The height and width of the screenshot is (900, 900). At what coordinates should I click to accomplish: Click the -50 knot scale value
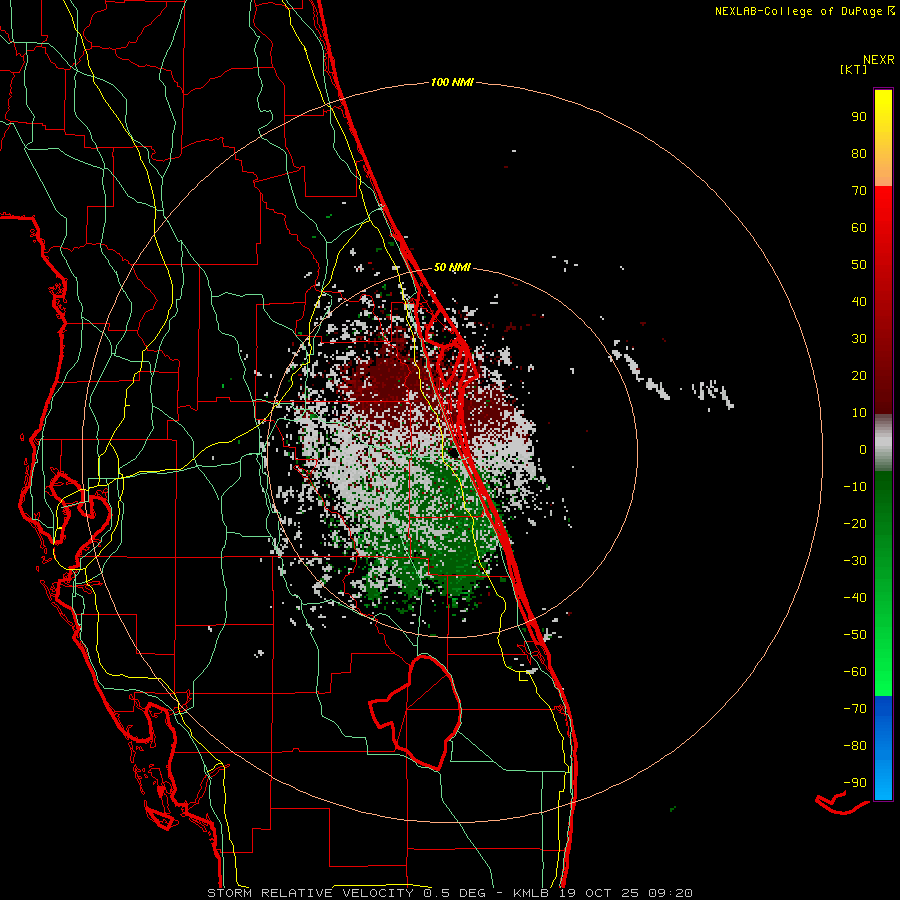tap(855, 635)
